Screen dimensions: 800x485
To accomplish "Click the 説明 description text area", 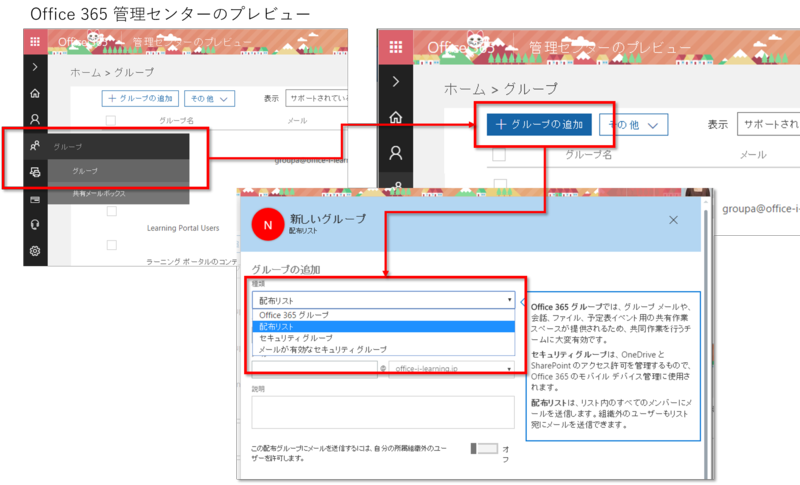I will pos(383,412).
